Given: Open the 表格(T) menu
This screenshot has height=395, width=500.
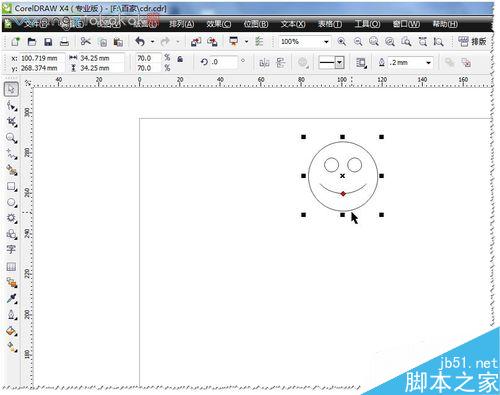Looking at the screenshot, I should pos(330,24).
